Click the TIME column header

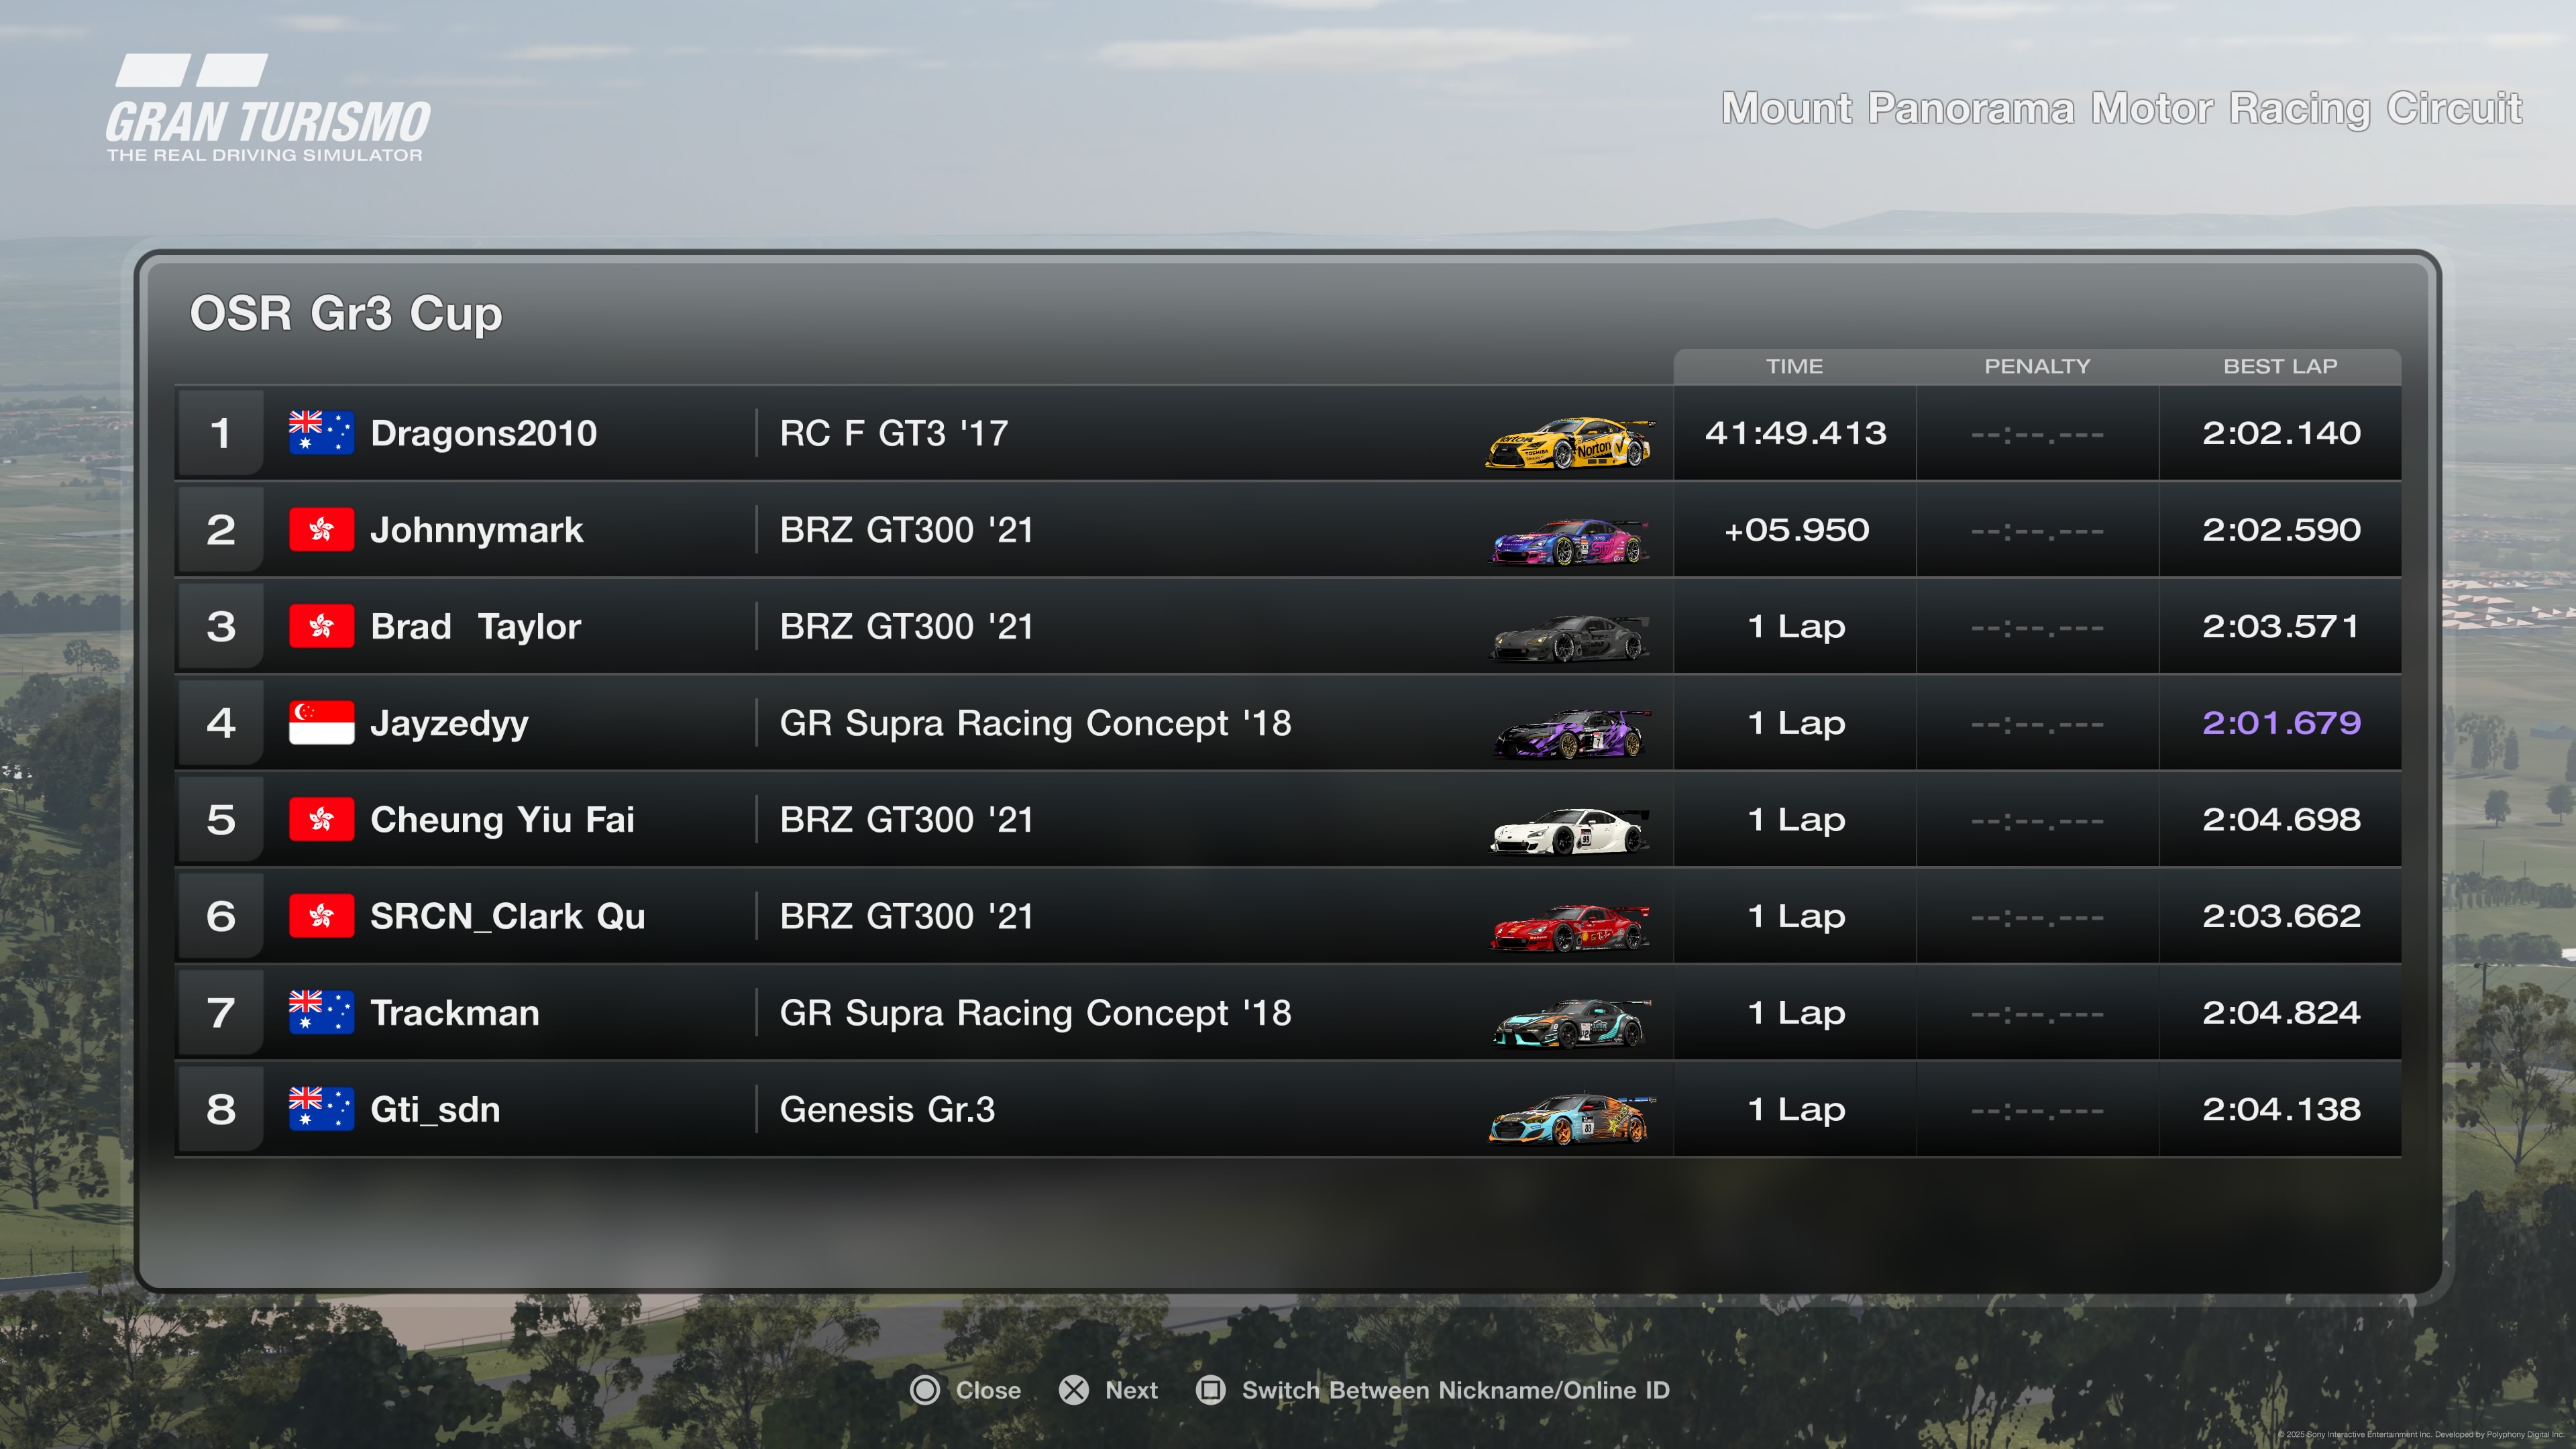(x=1794, y=366)
